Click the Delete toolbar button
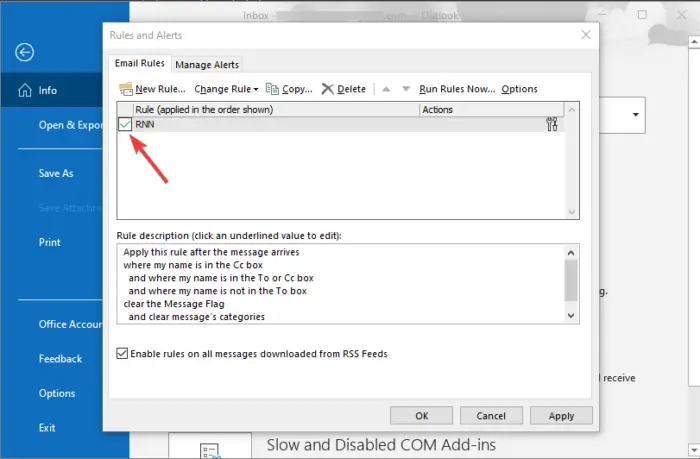 click(x=344, y=89)
